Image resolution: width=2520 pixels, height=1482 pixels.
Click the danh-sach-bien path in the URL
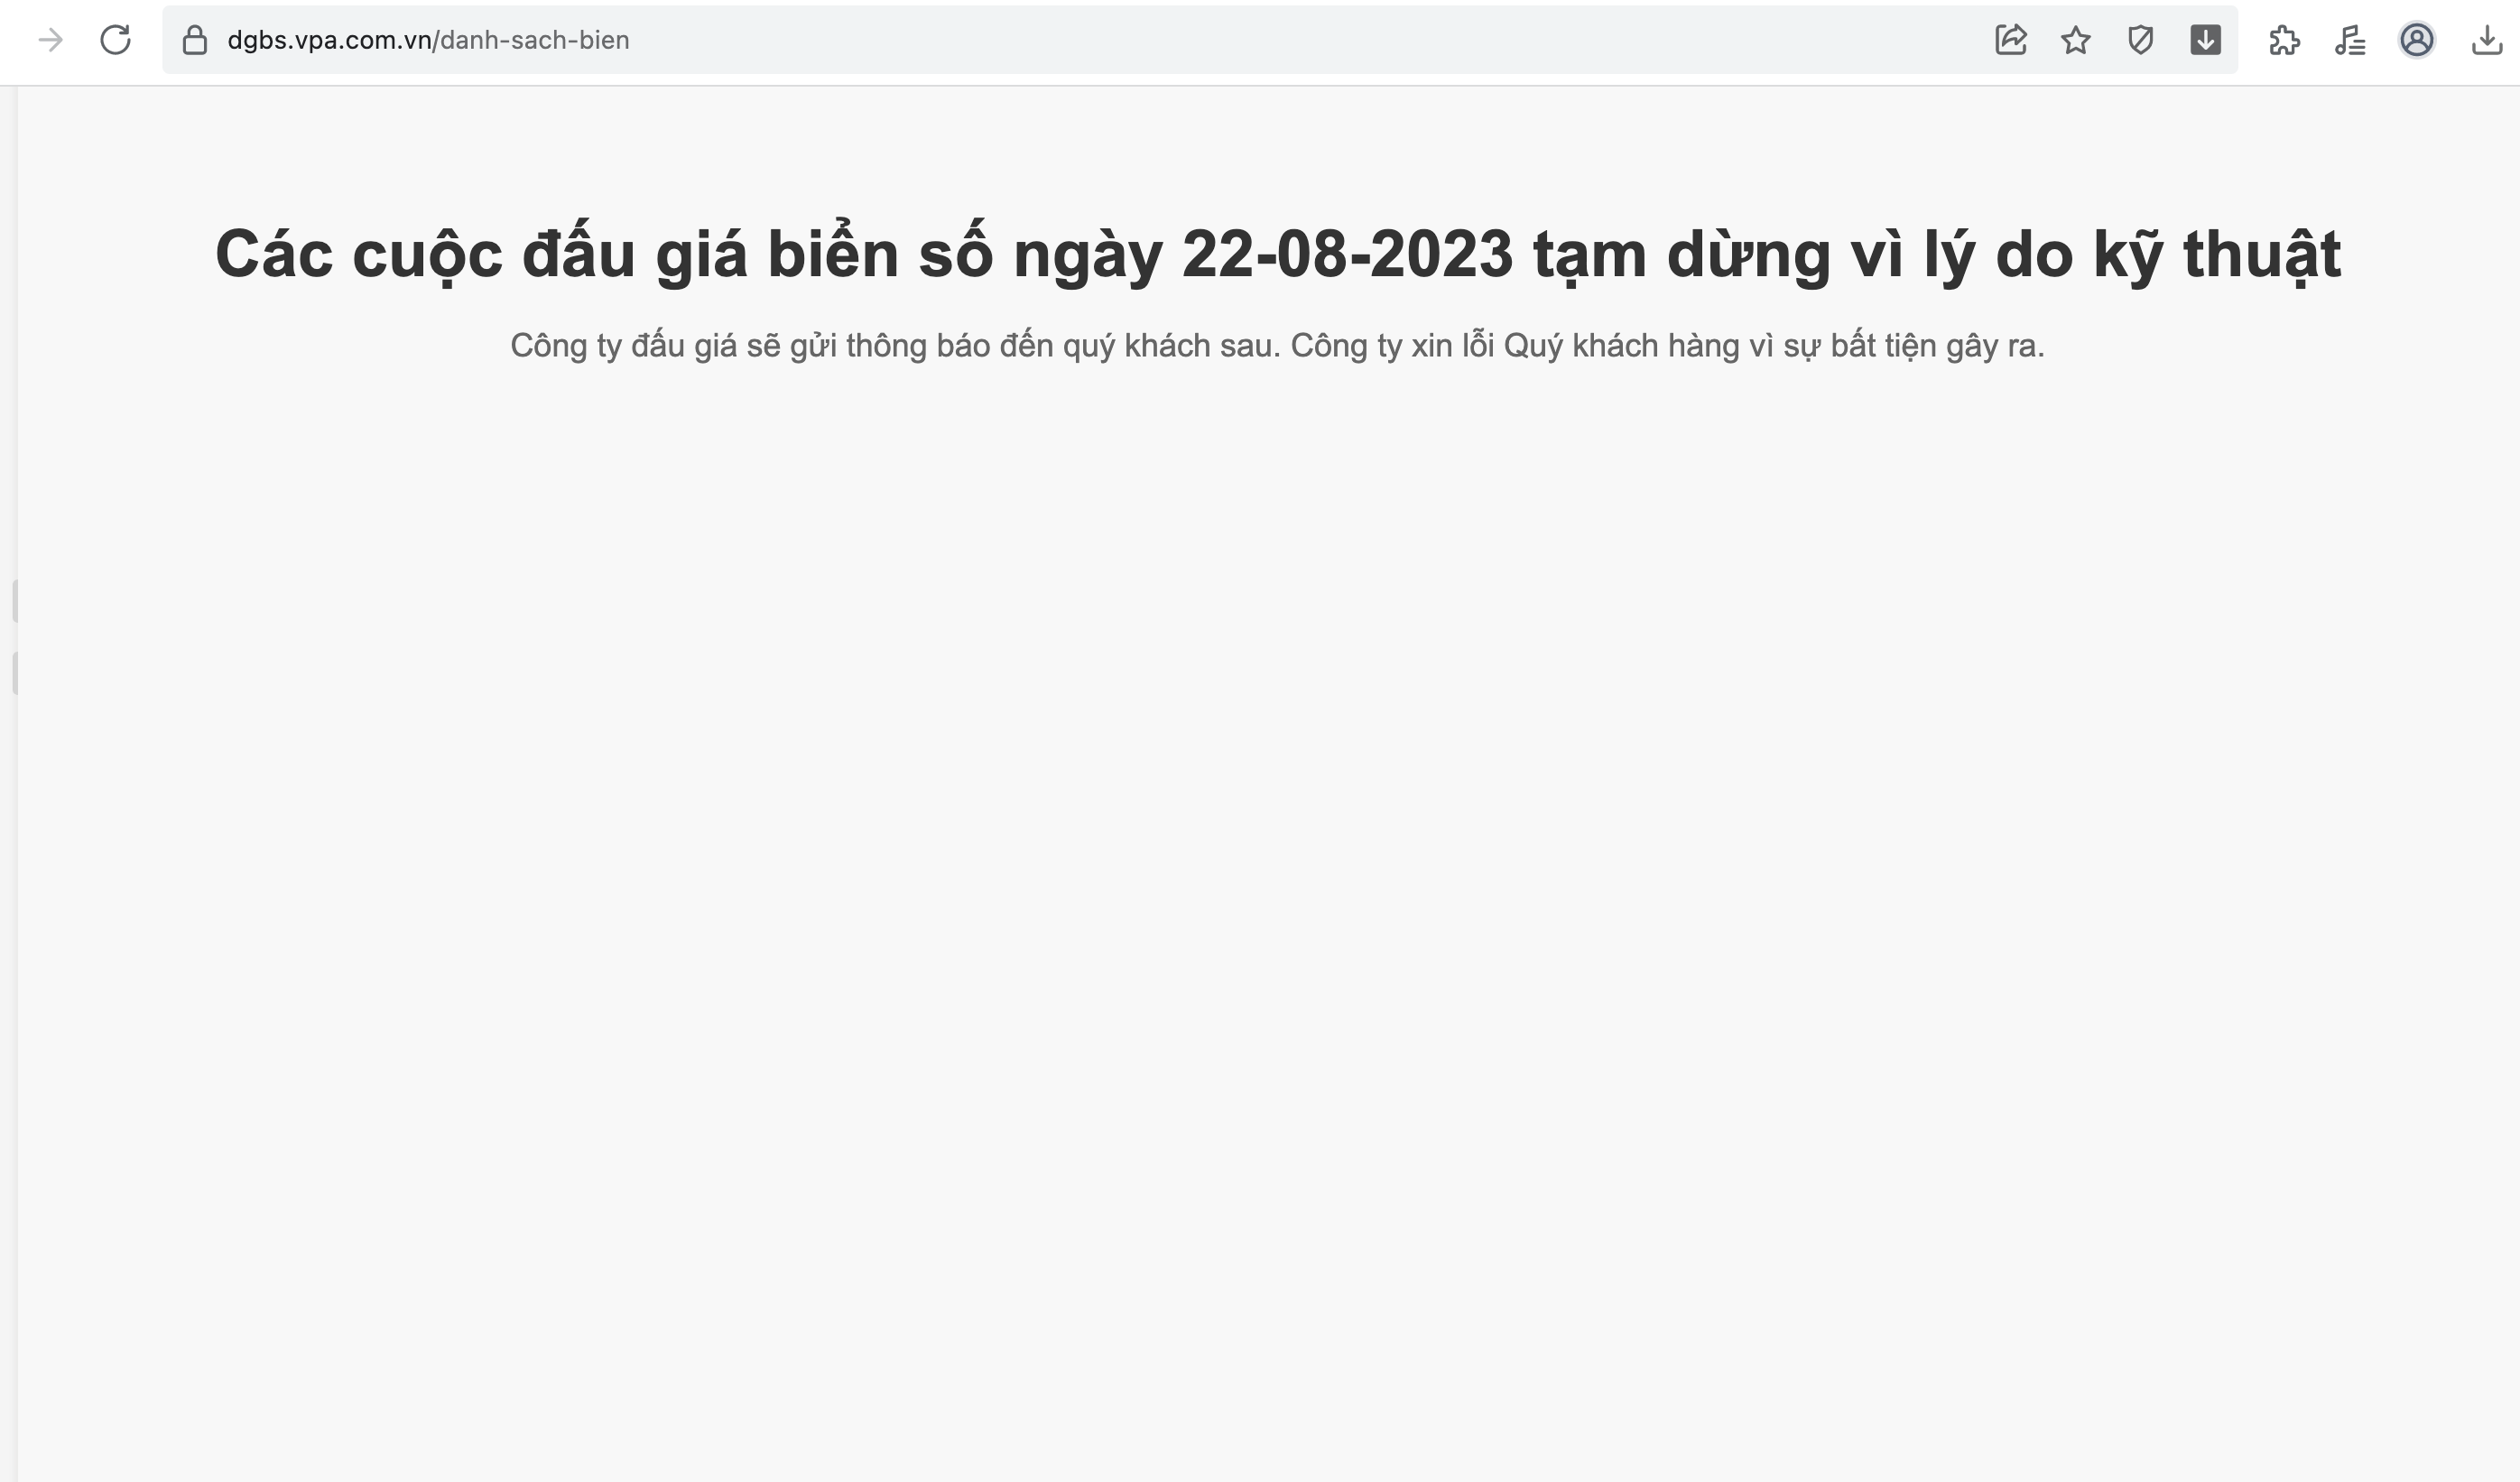point(535,40)
